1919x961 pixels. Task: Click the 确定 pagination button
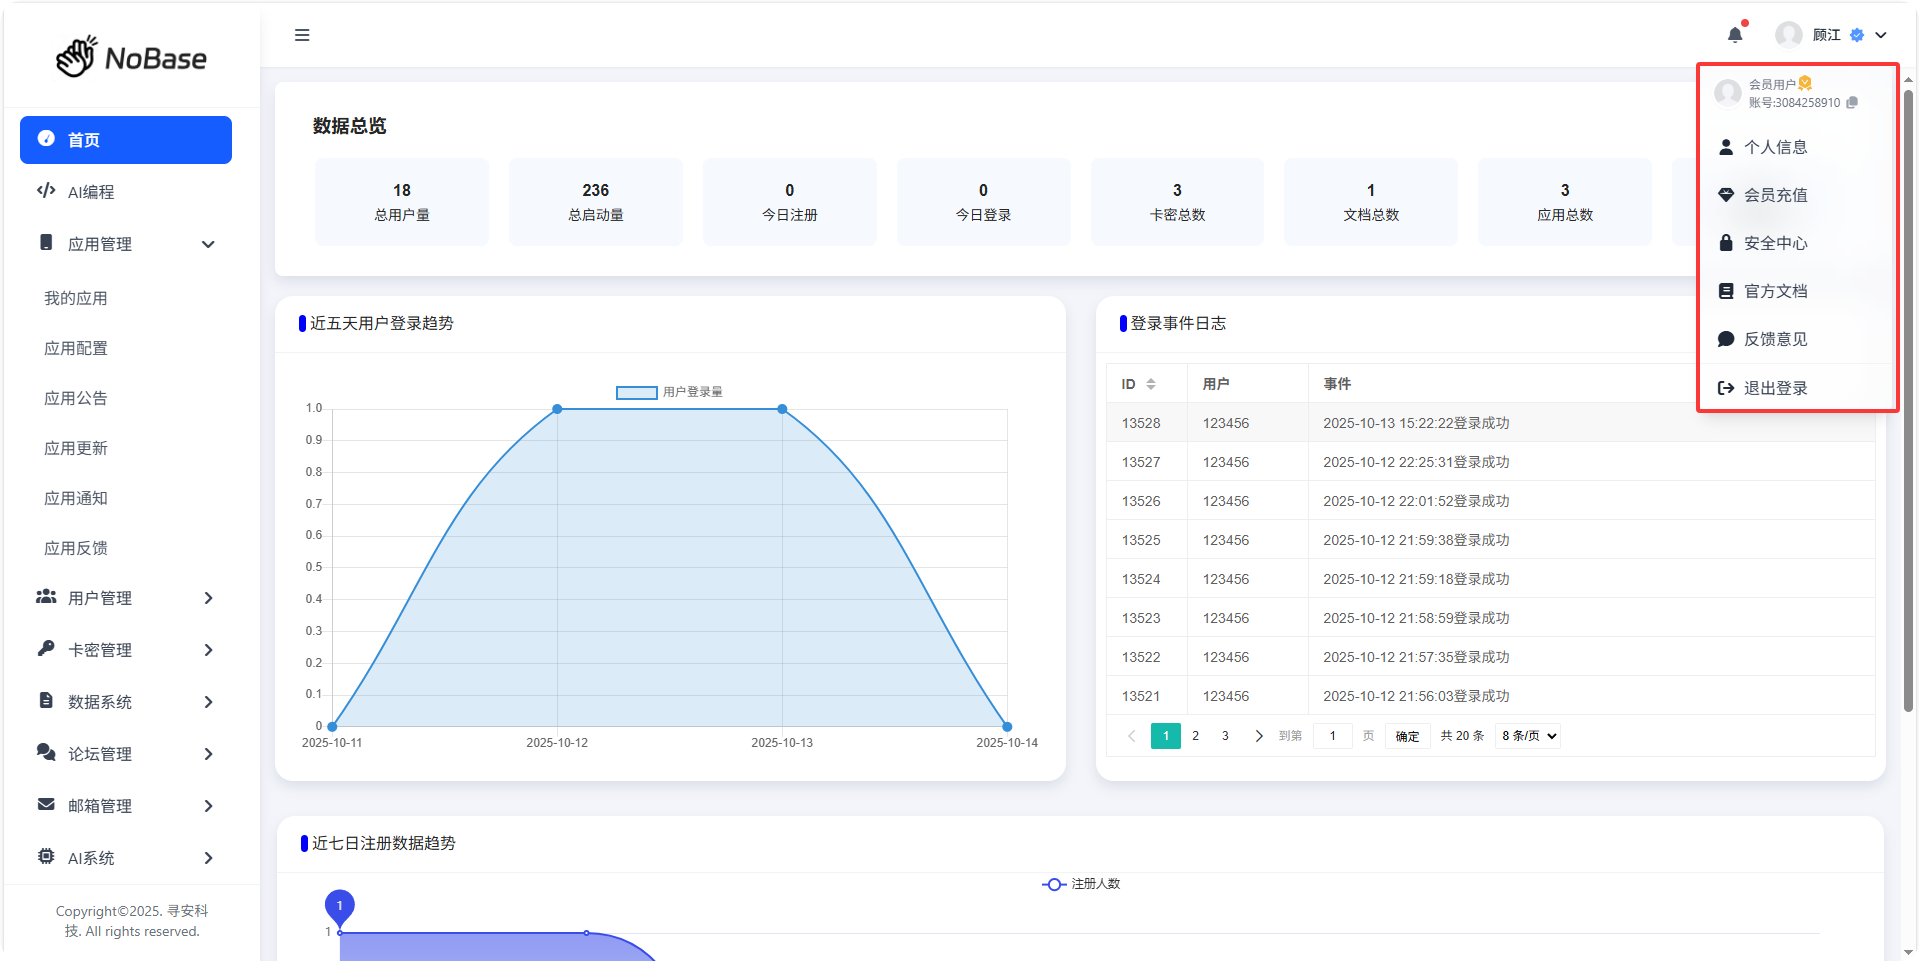pos(1407,736)
